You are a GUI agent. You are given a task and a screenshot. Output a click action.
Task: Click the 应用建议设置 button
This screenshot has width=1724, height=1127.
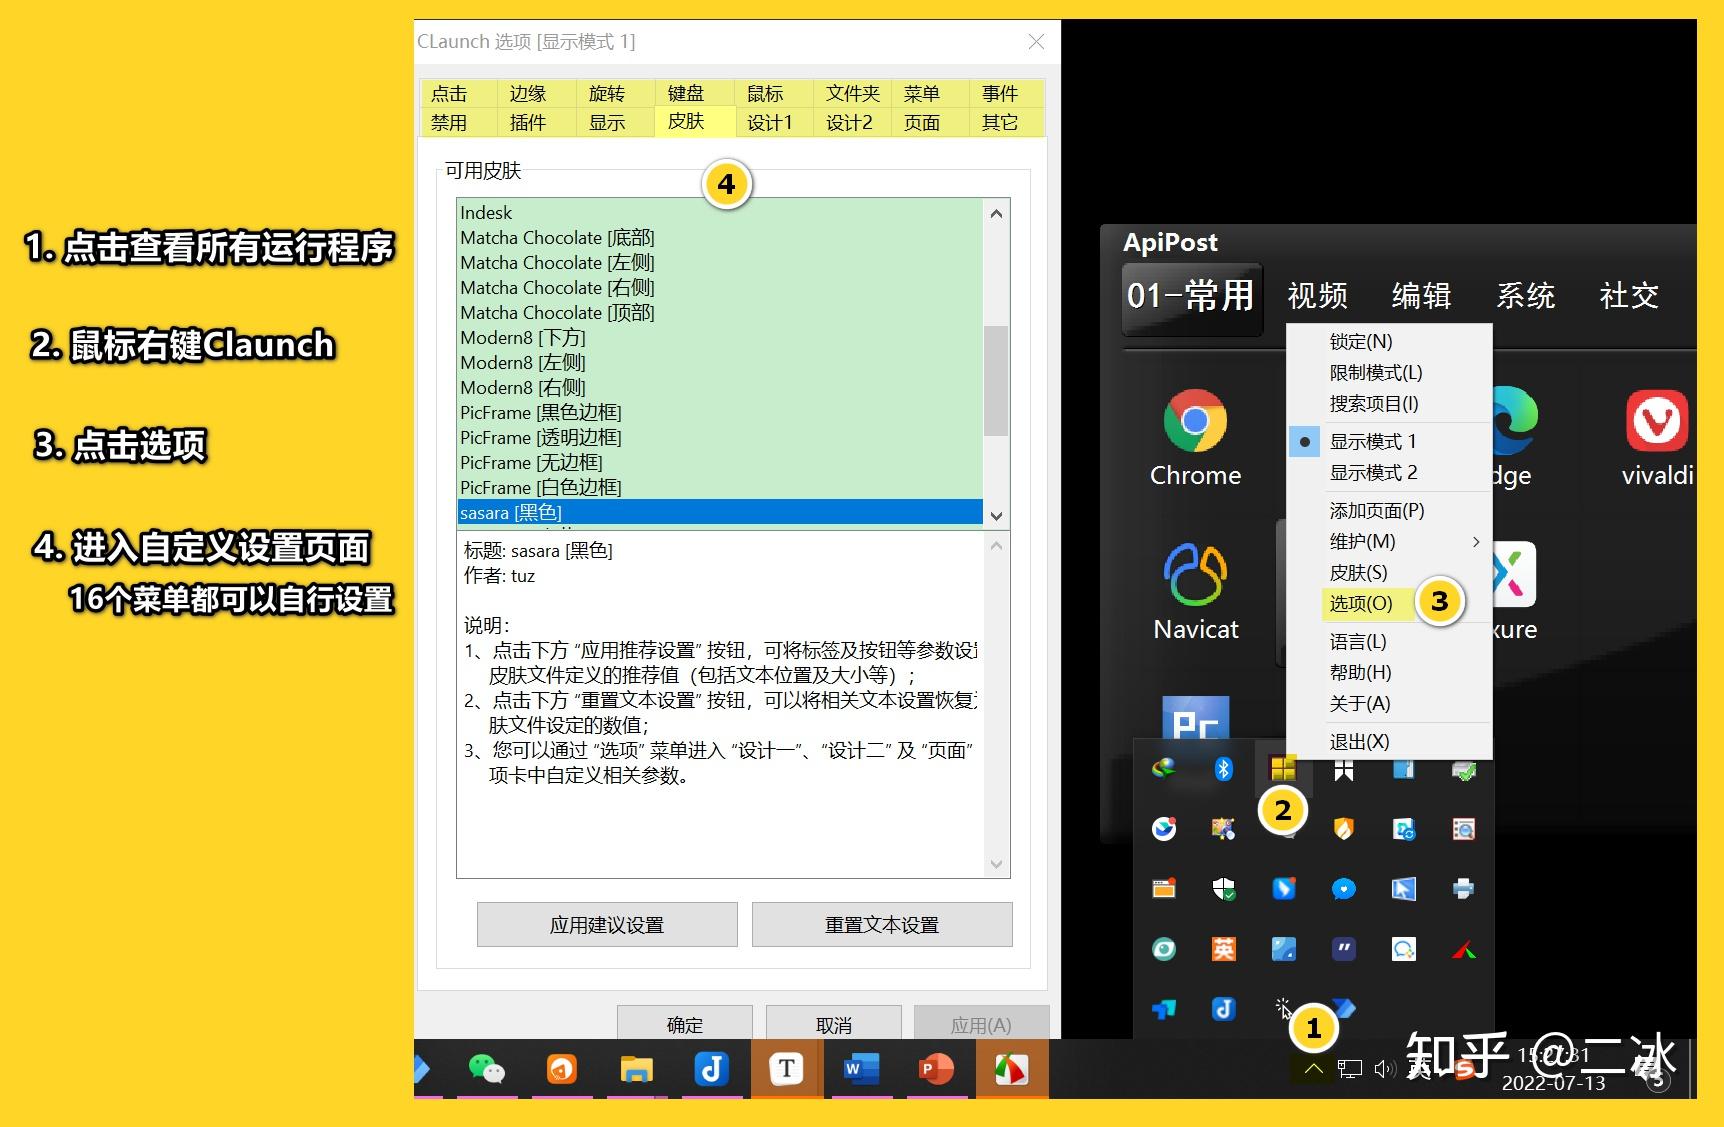(x=606, y=924)
